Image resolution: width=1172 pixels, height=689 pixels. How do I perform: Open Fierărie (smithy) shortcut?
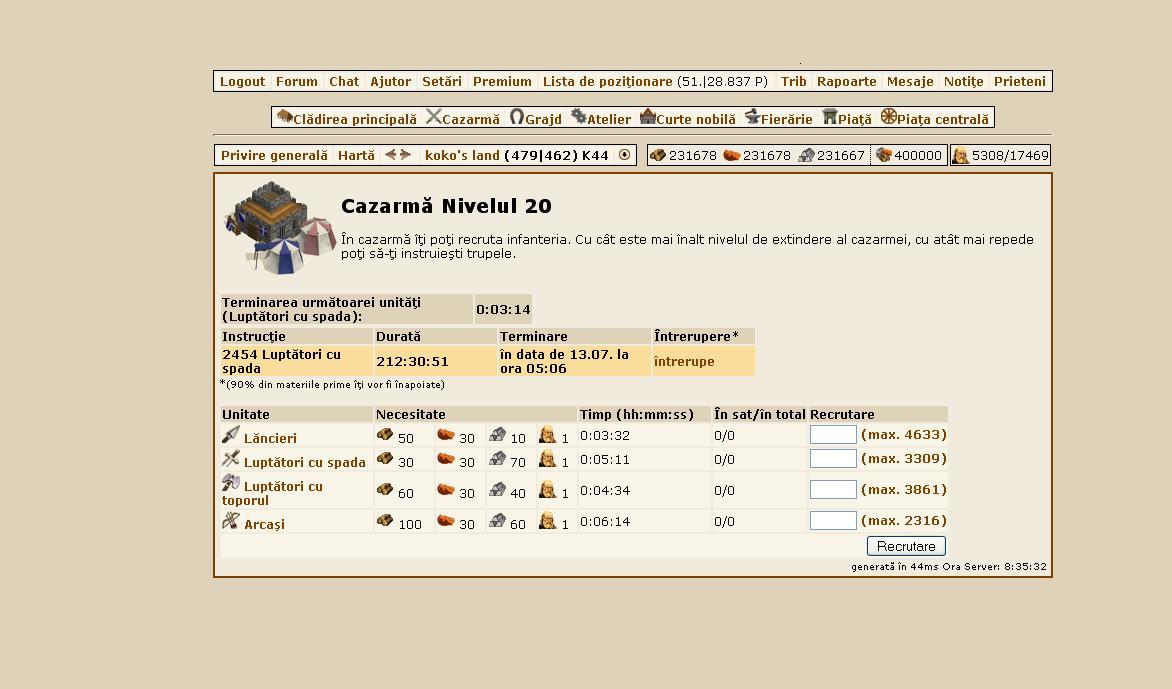[x=778, y=119]
